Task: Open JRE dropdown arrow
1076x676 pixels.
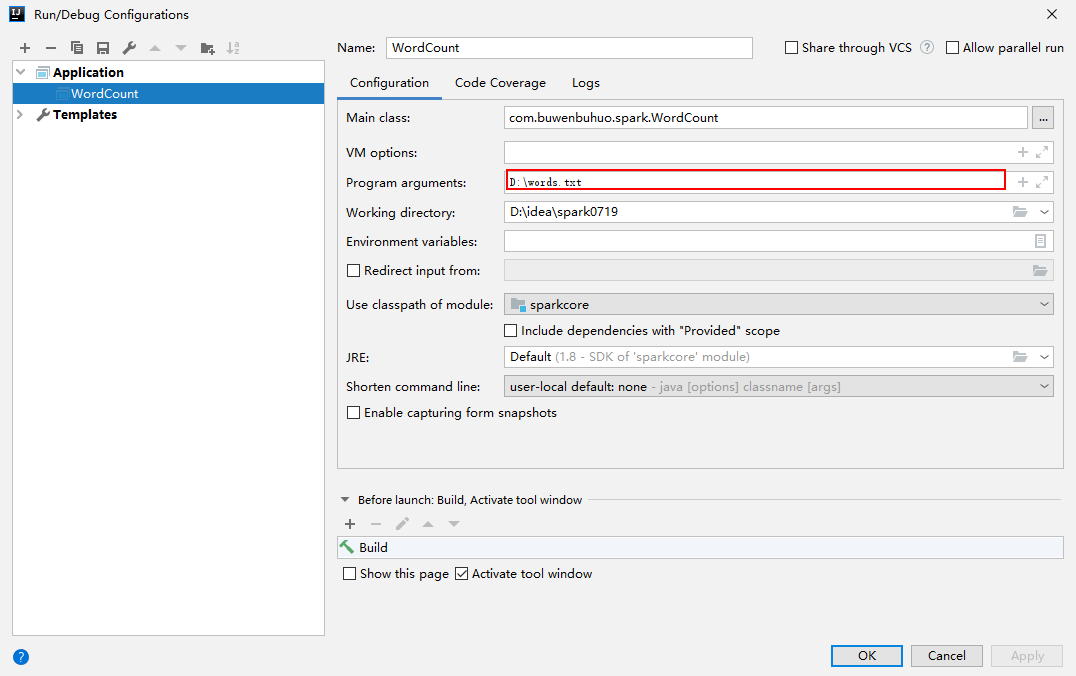Action: tap(1044, 357)
